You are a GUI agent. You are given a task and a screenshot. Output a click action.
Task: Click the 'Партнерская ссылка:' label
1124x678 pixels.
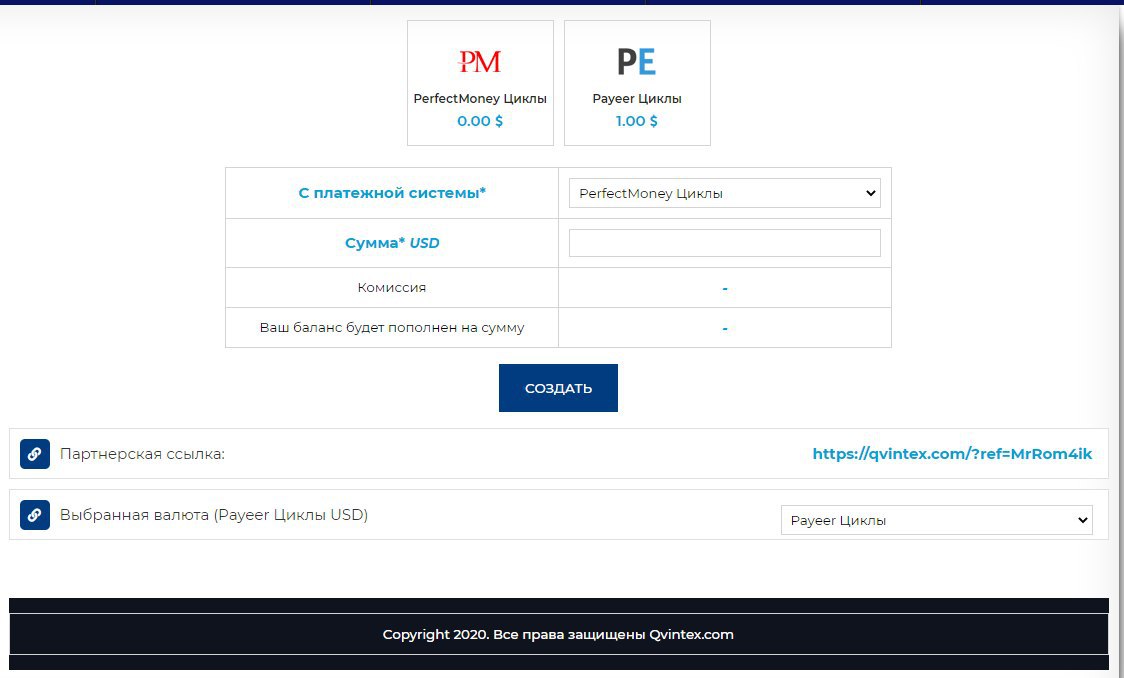pos(142,454)
